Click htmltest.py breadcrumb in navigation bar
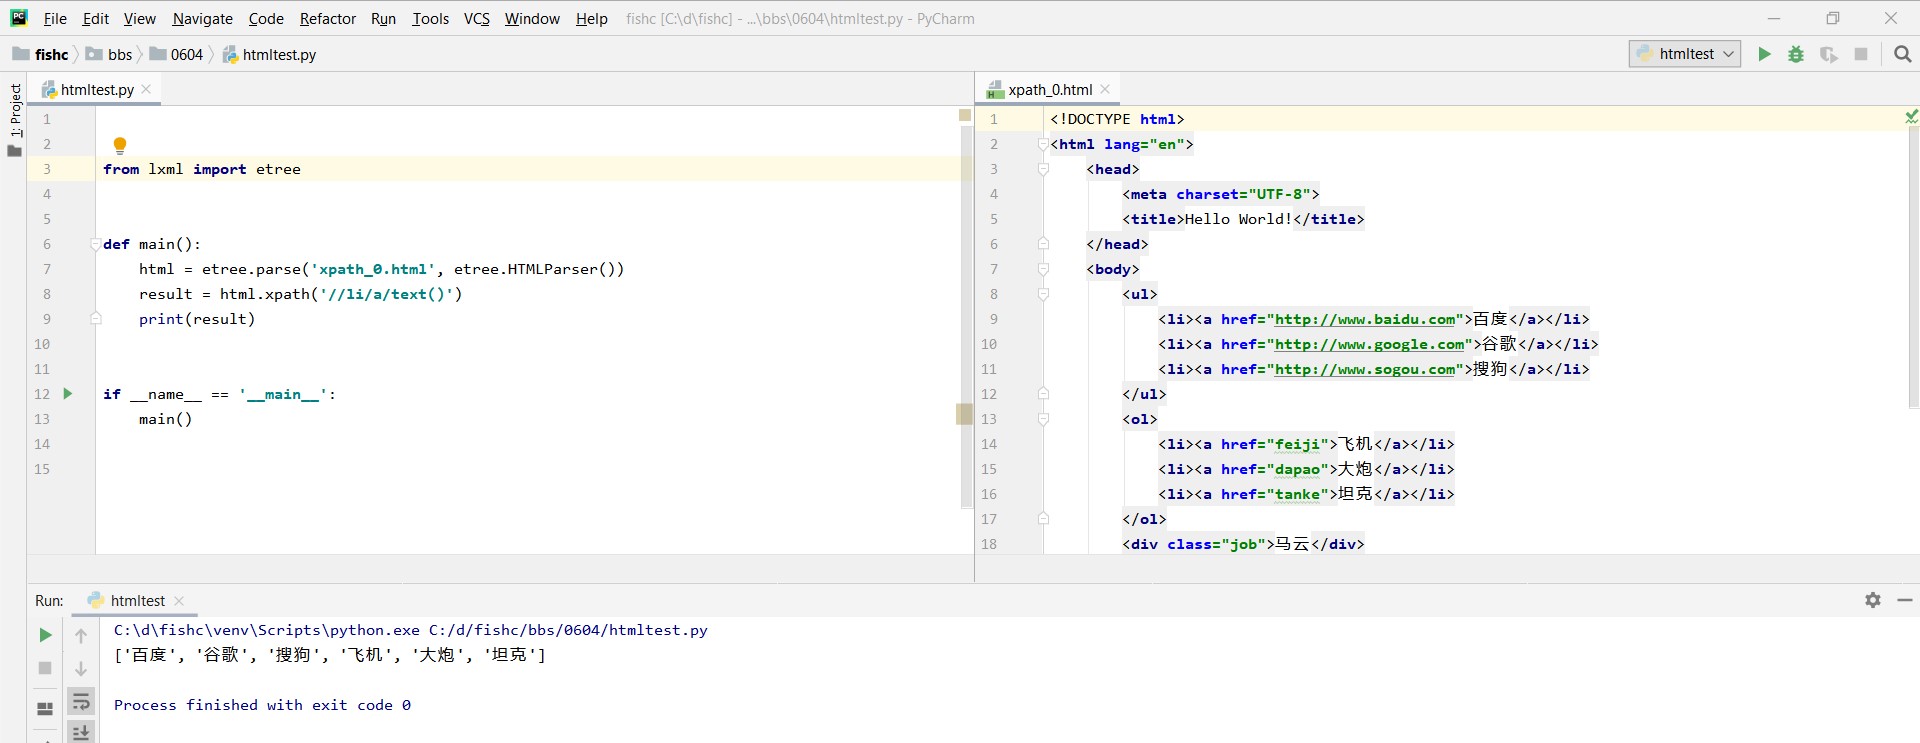This screenshot has height=743, width=1920. [x=269, y=54]
